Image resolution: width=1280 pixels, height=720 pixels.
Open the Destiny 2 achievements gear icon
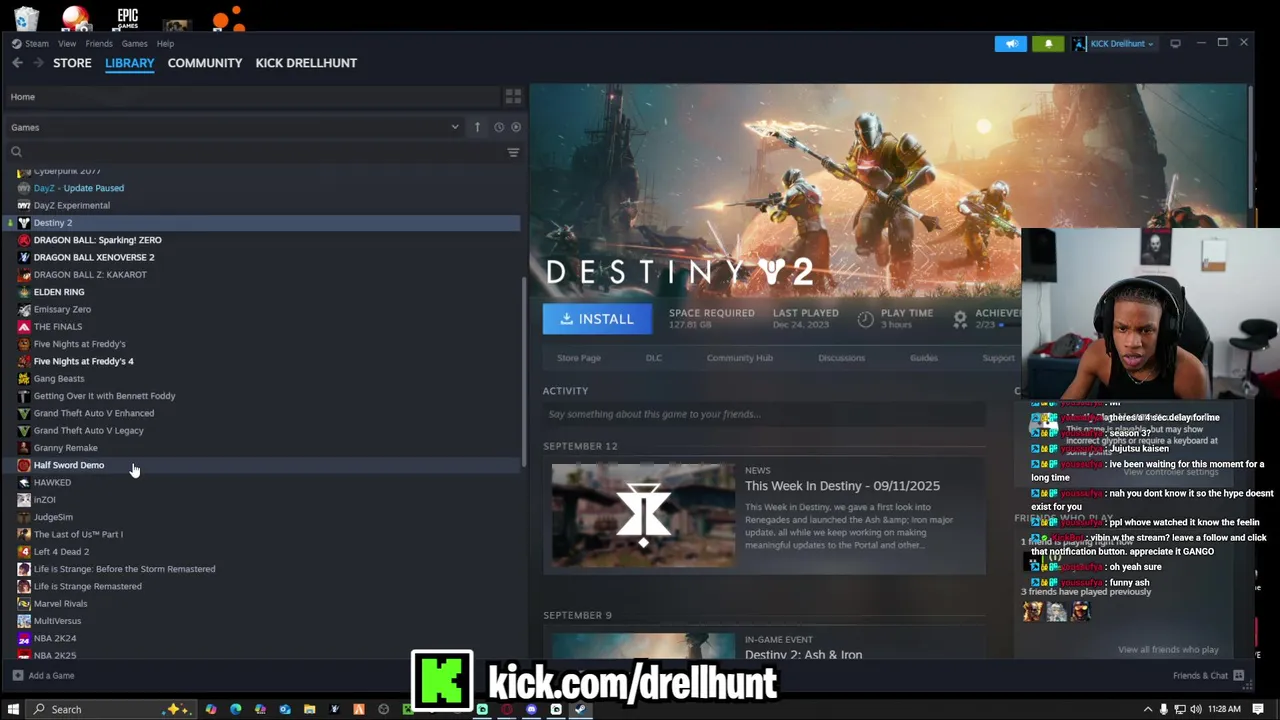point(960,318)
